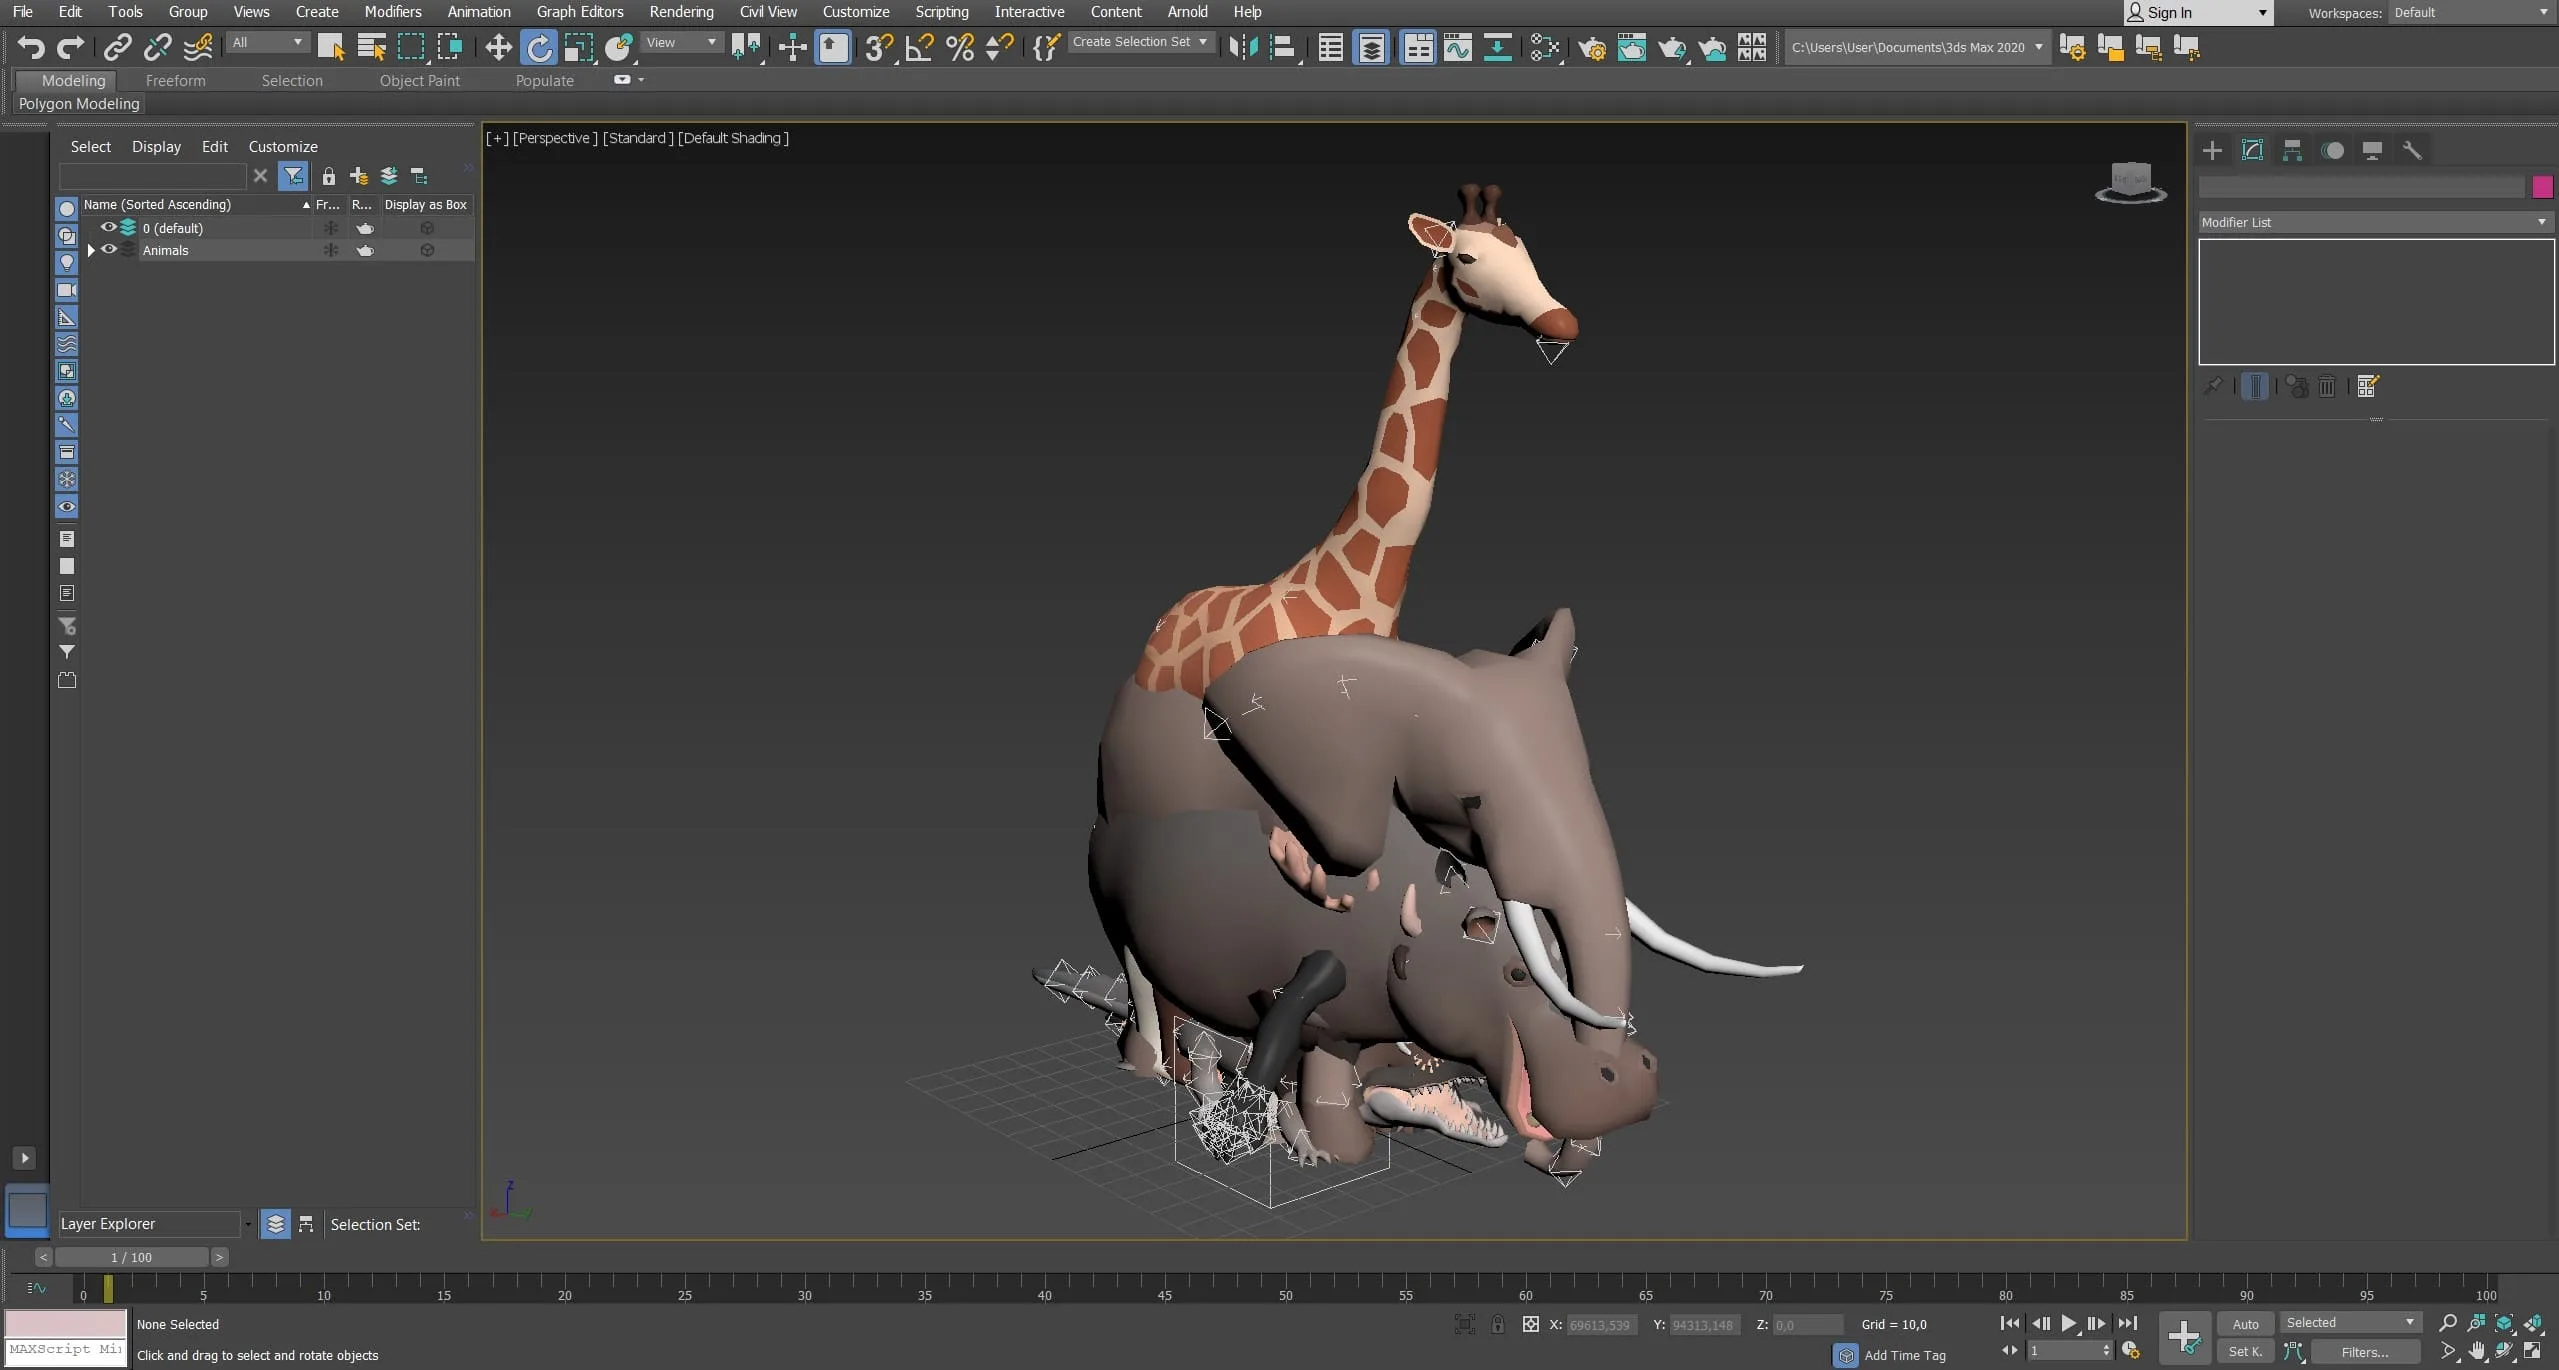Toggle visibility of 0 (default) layer

coord(109,228)
